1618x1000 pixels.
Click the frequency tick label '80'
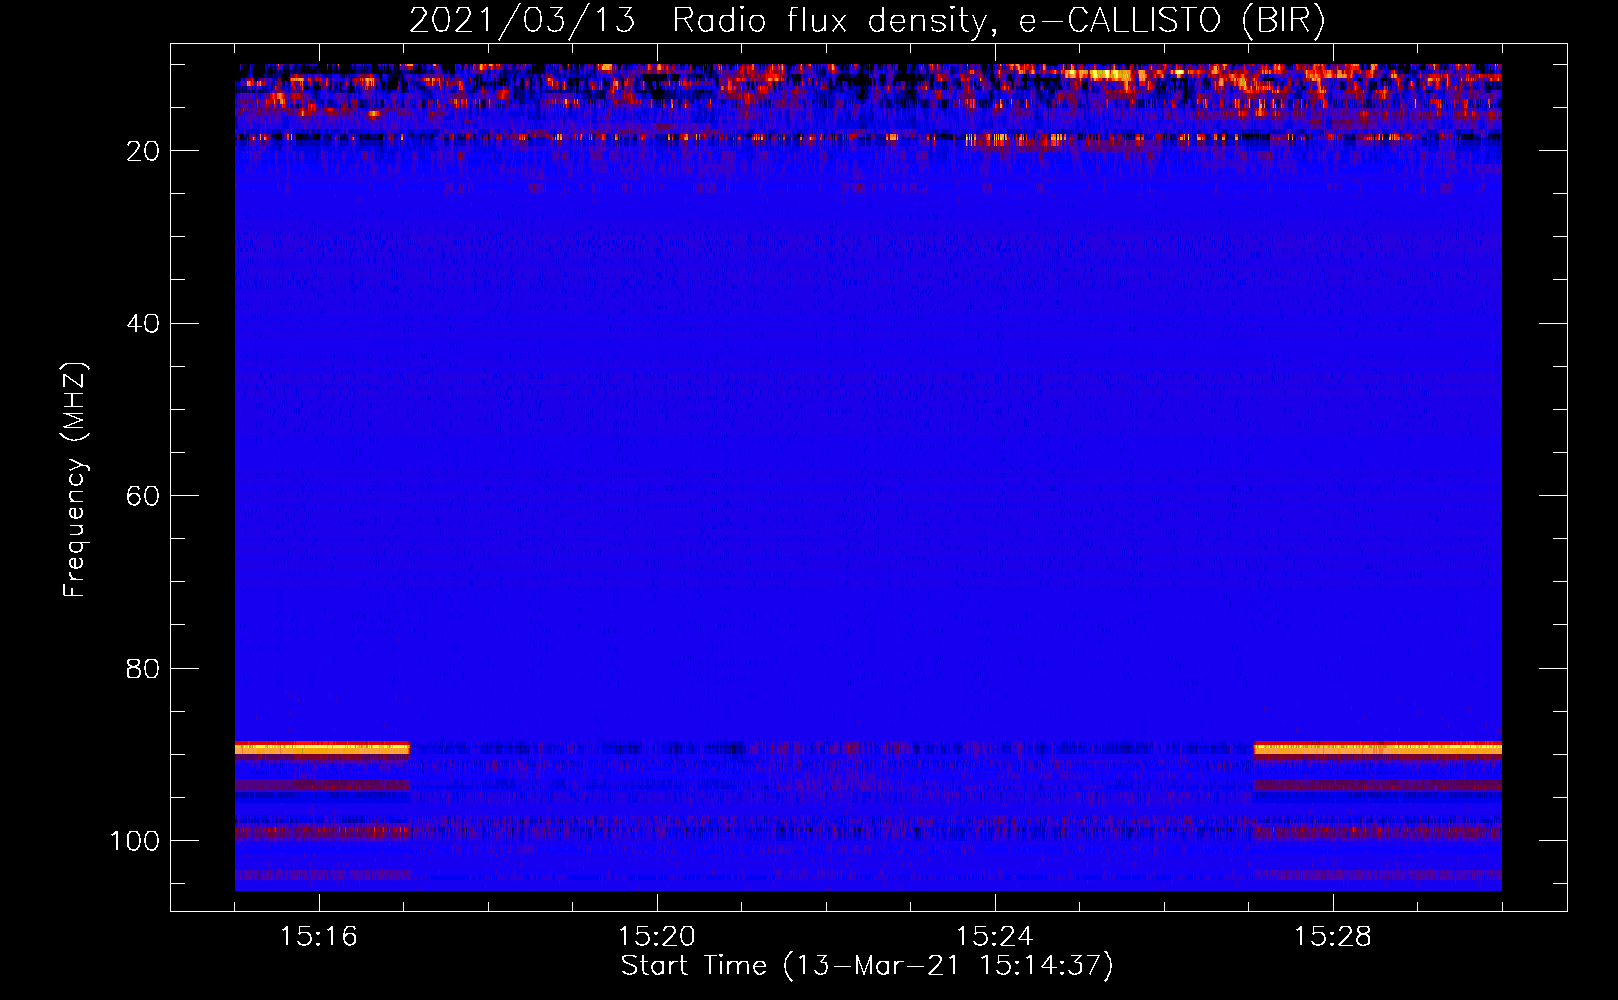[143, 668]
